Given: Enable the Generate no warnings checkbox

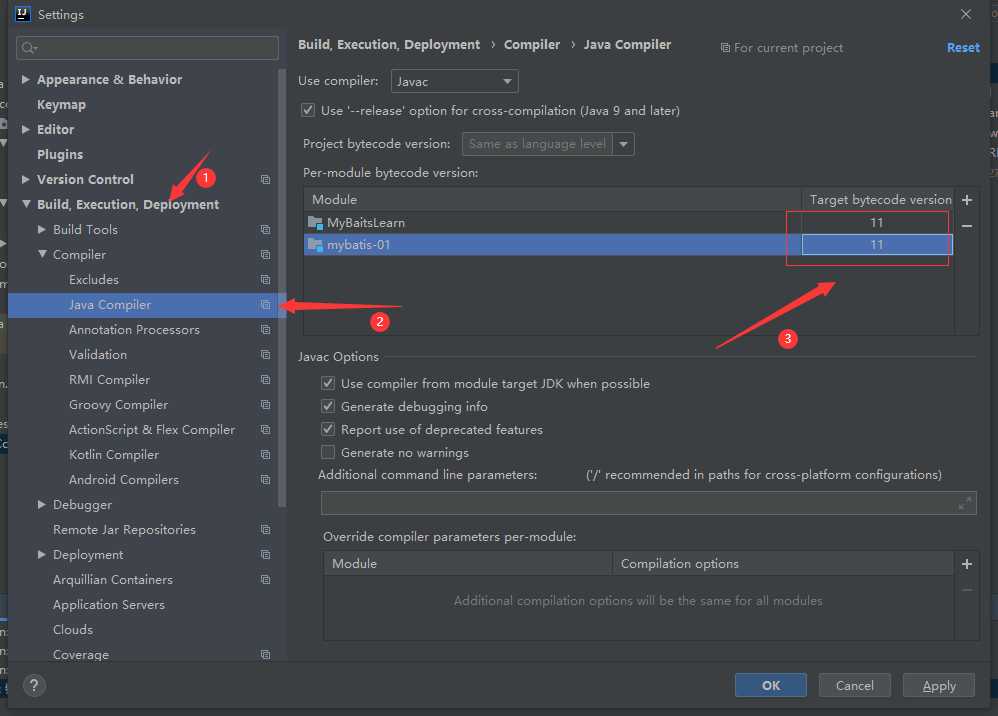Looking at the screenshot, I should click(x=328, y=453).
